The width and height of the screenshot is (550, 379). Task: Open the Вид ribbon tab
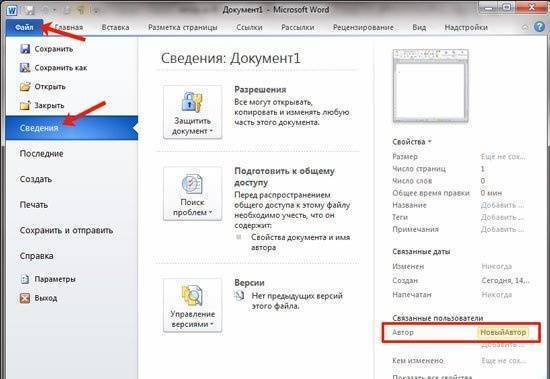click(419, 27)
